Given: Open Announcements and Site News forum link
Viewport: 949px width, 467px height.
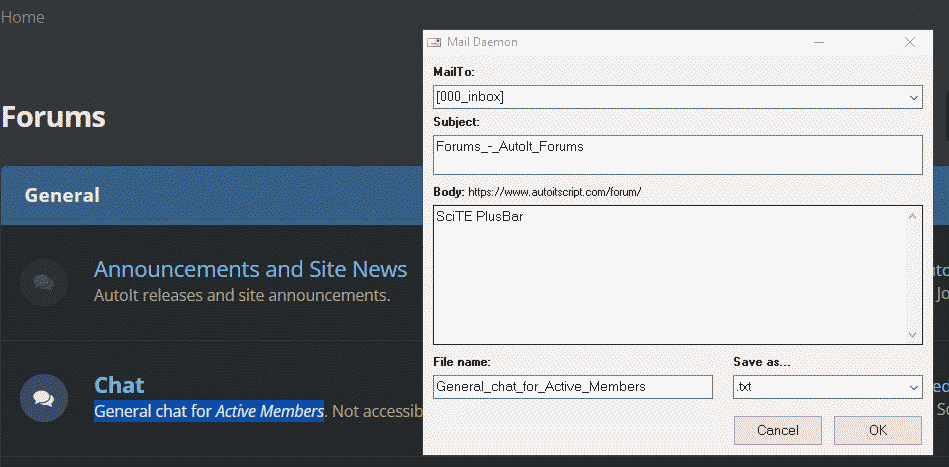Looking at the screenshot, I should [251, 269].
